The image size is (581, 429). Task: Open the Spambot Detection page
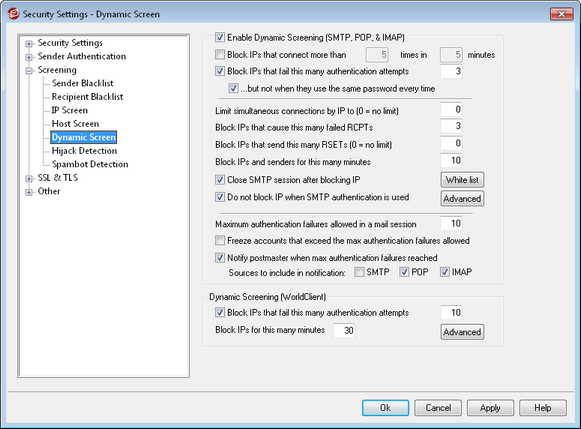pyautogui.click(x=90, y=164)
